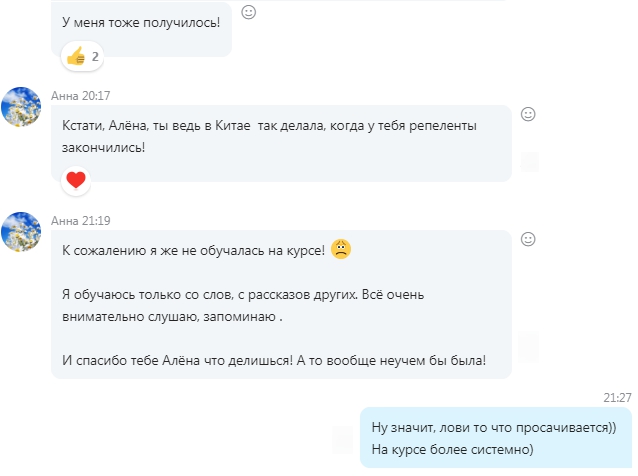The height and width of the screenshot is (476, 638).
Task: Open reaction smiley next to Анна's 20:17 message
Action: (528, 114)
